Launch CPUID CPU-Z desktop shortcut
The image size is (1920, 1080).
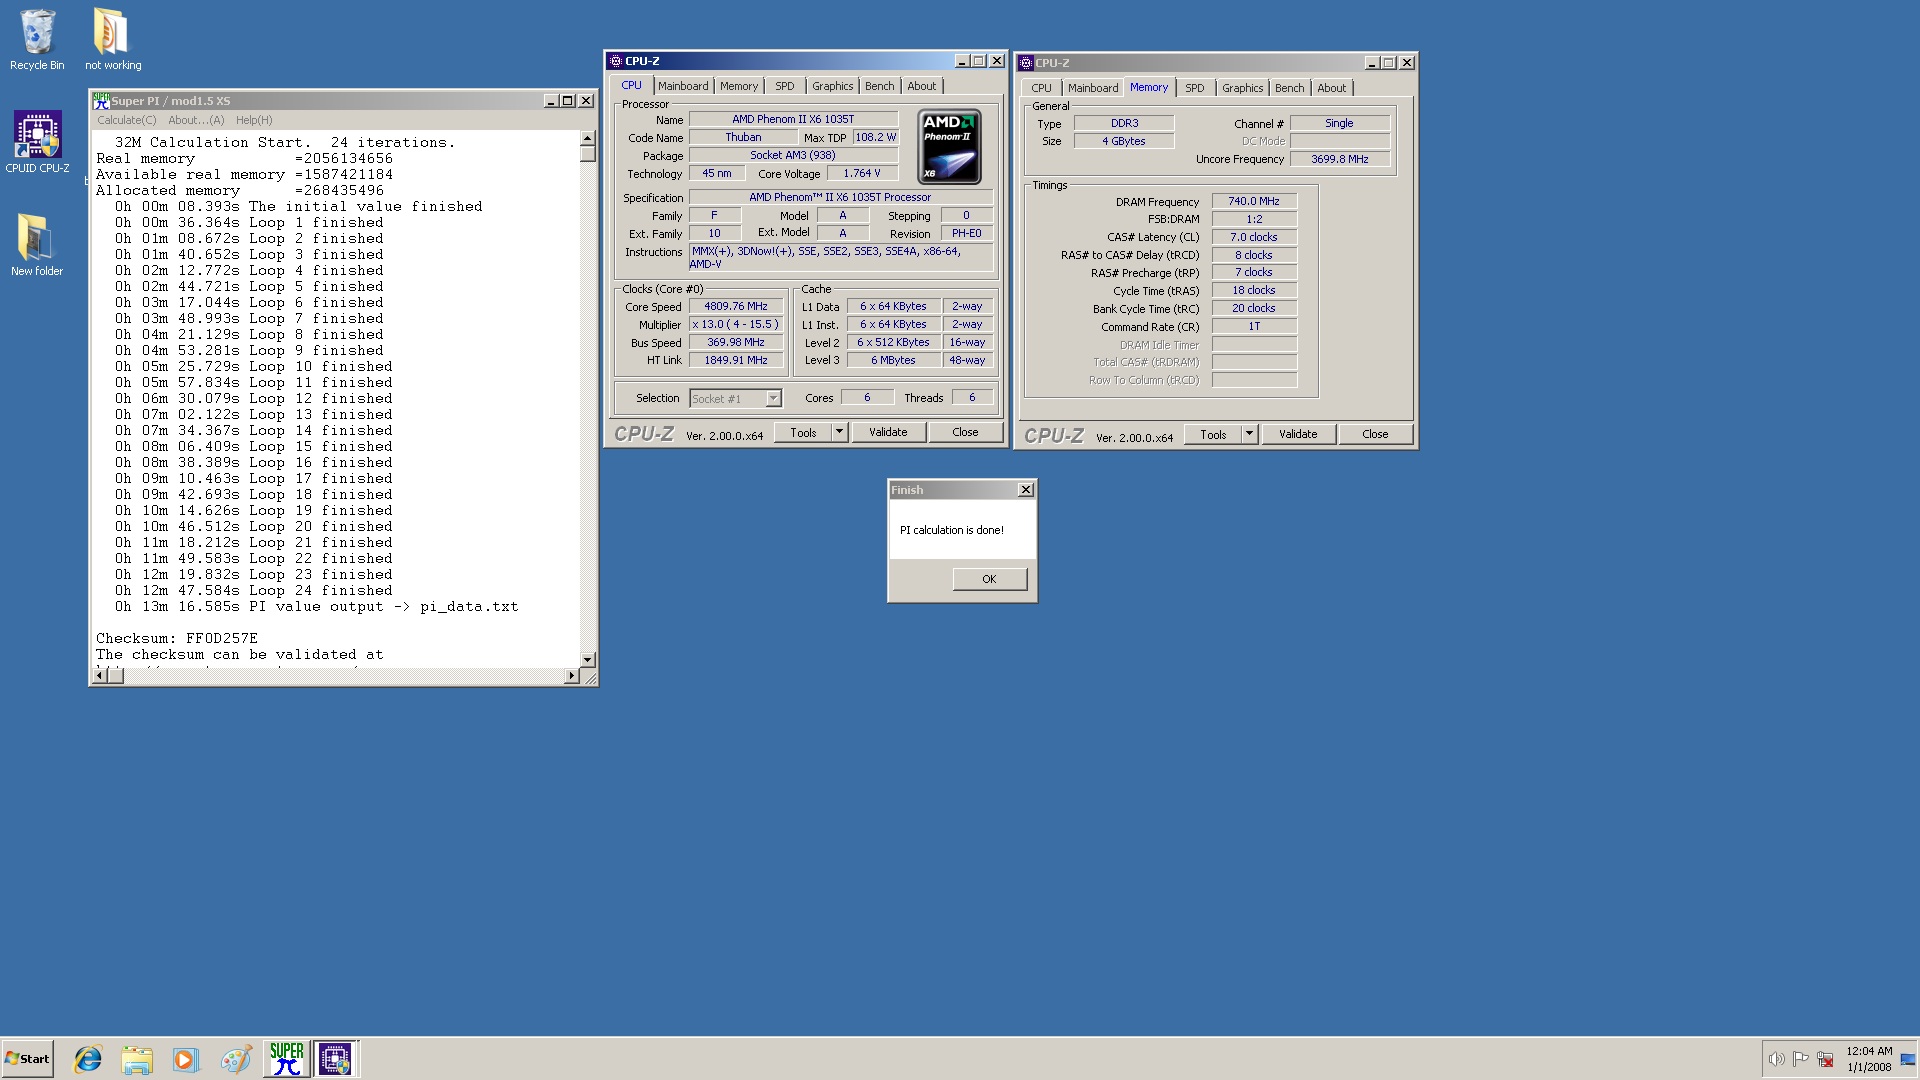(x=37, y=142)
